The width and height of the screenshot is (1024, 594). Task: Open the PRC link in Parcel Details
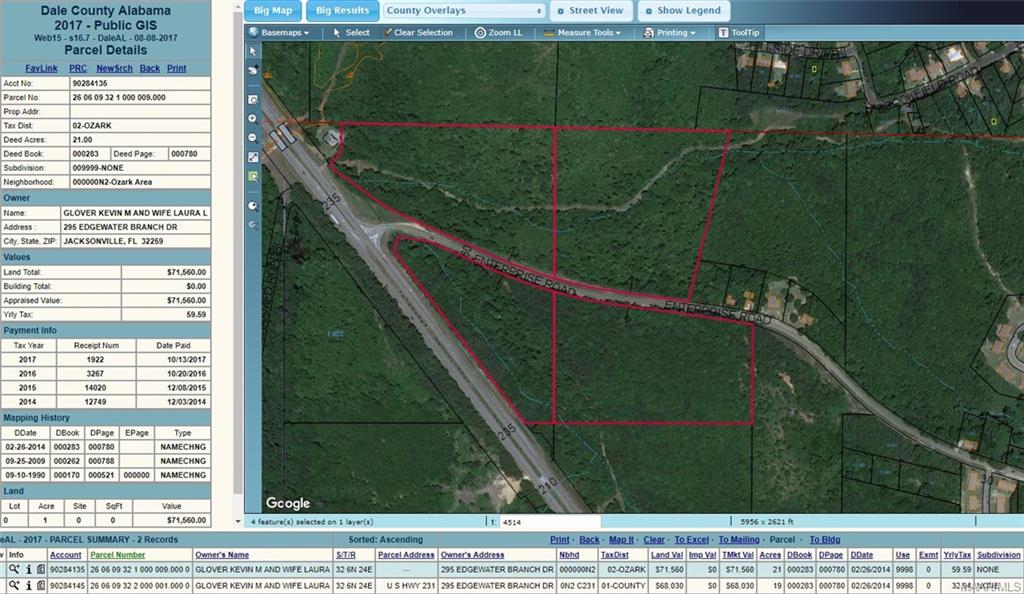78,68
